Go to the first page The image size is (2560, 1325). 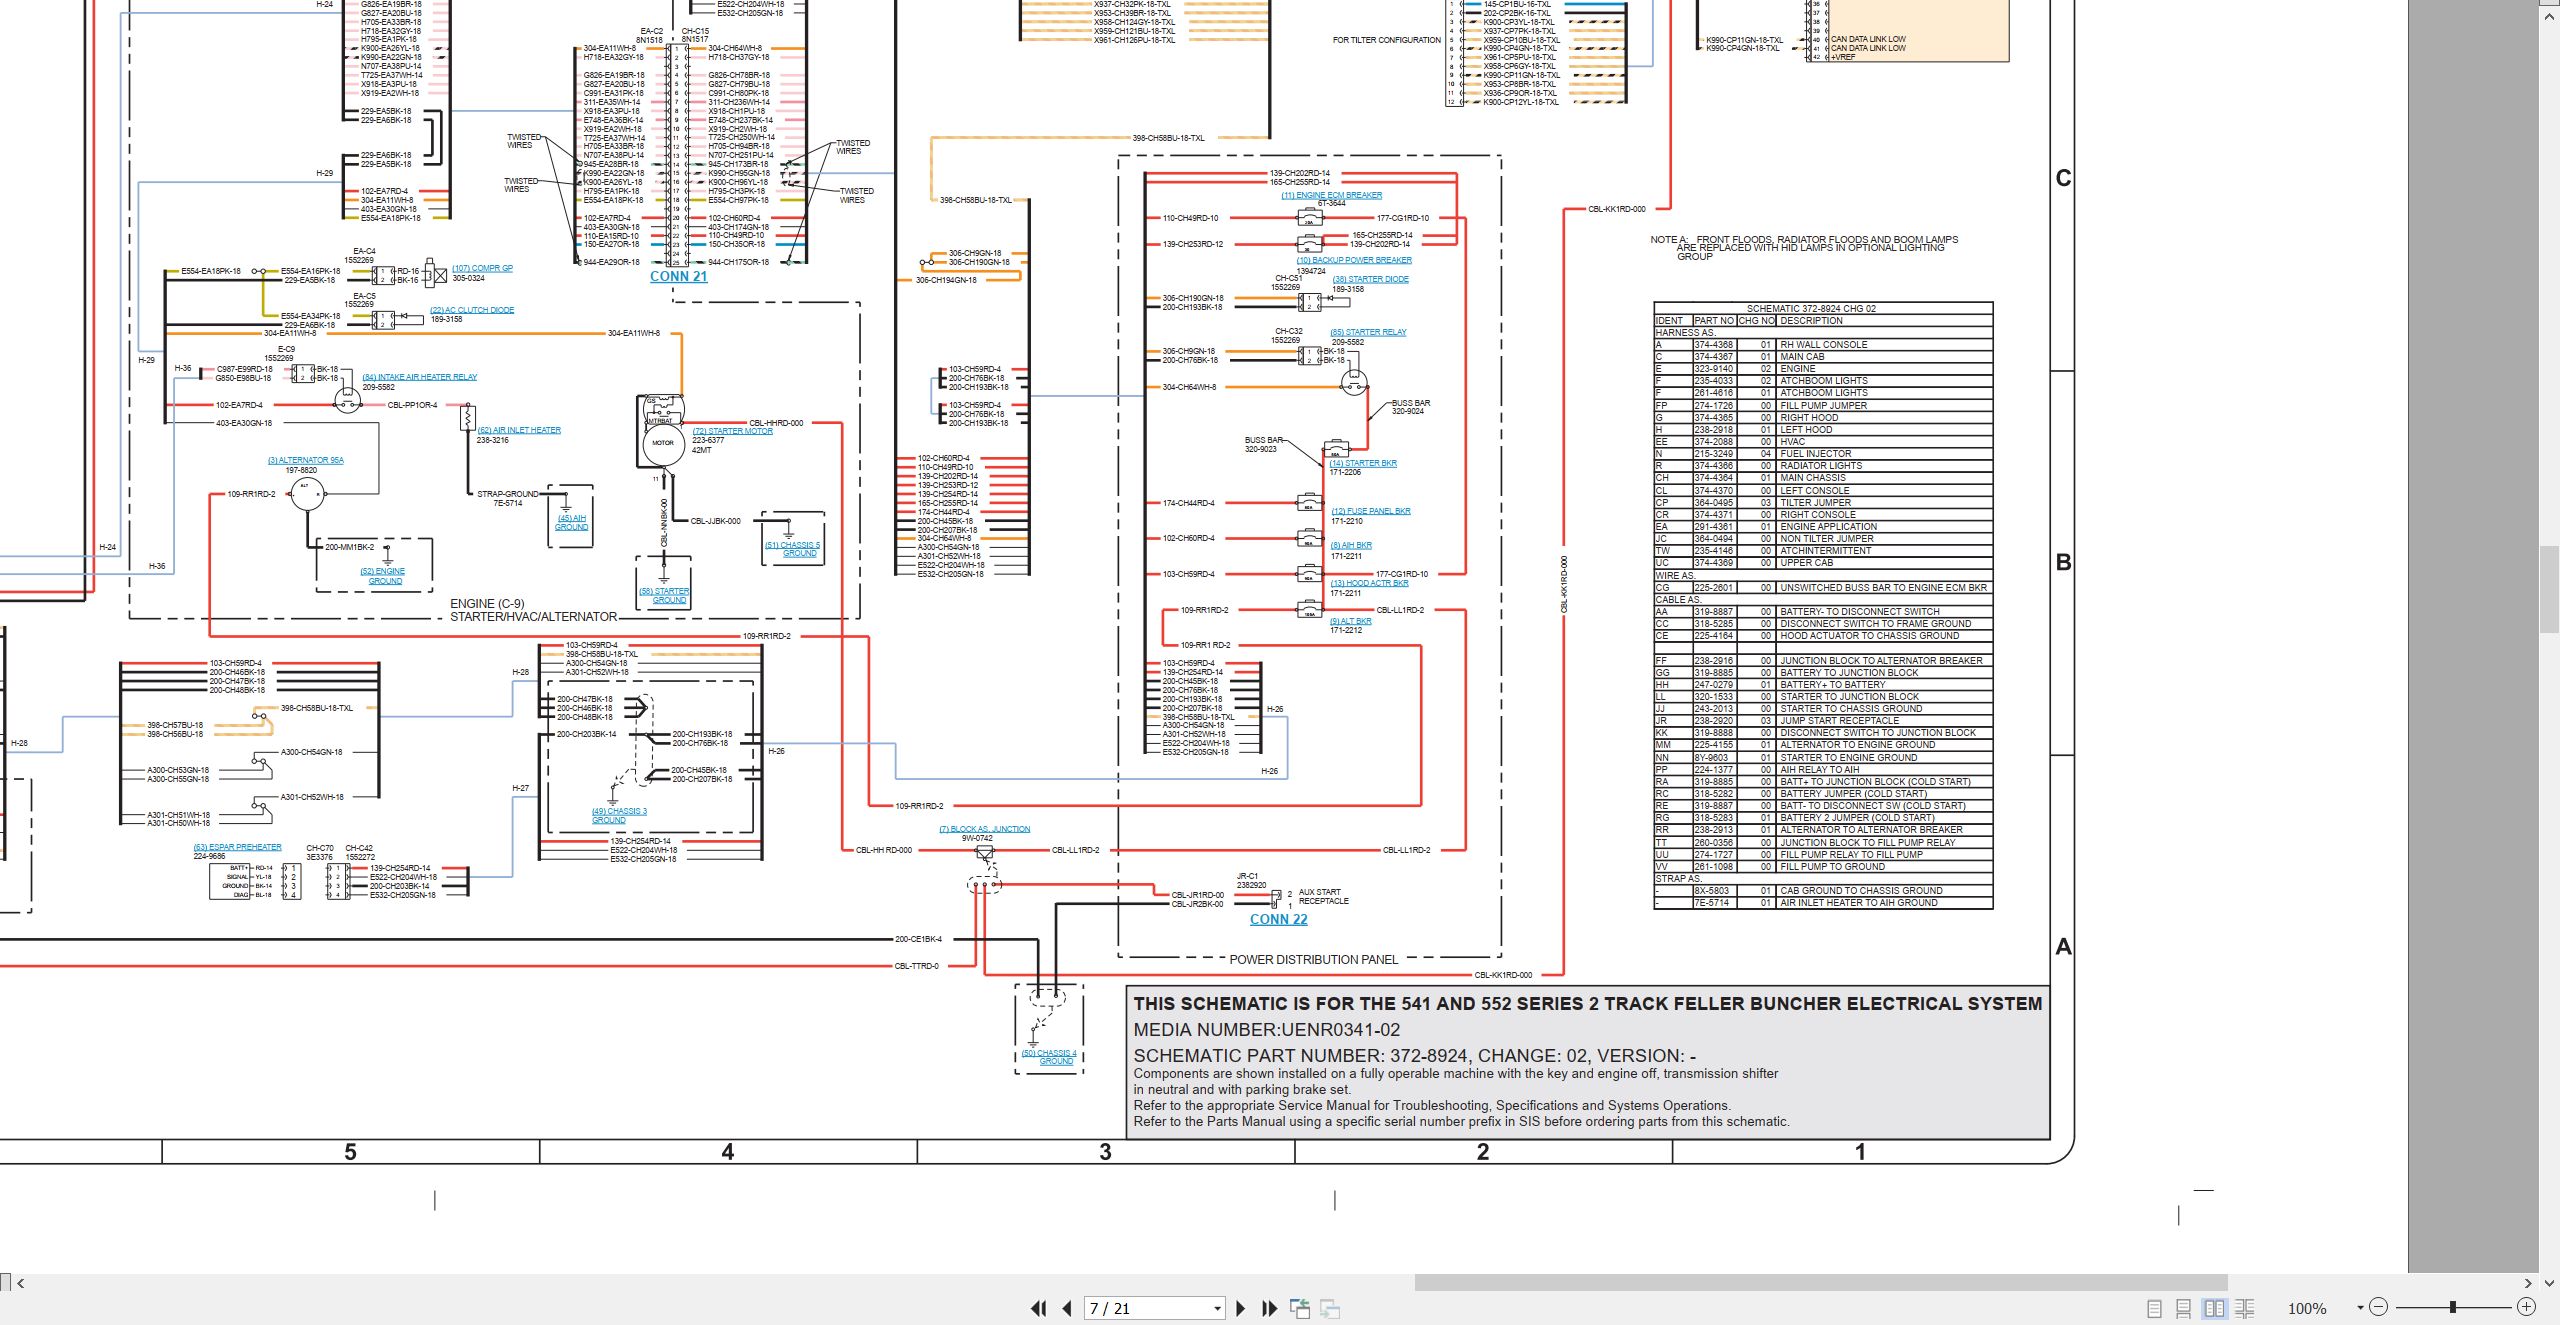1039,1308
